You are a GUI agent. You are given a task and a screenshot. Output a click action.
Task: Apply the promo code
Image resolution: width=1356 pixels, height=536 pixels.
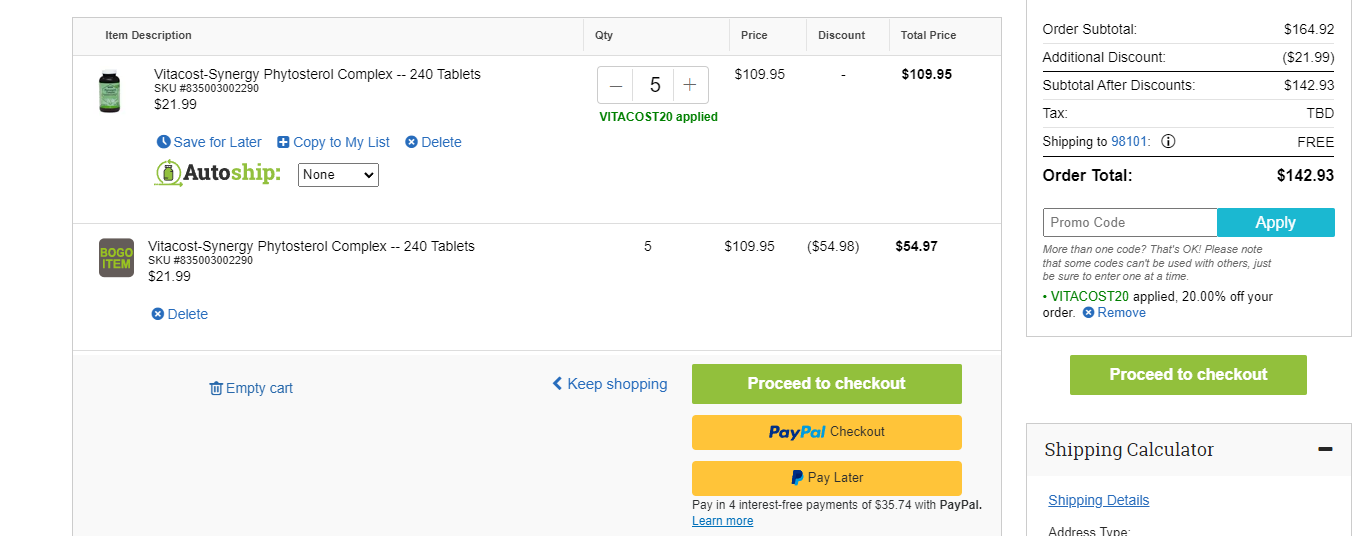(x=1276, y=222)
